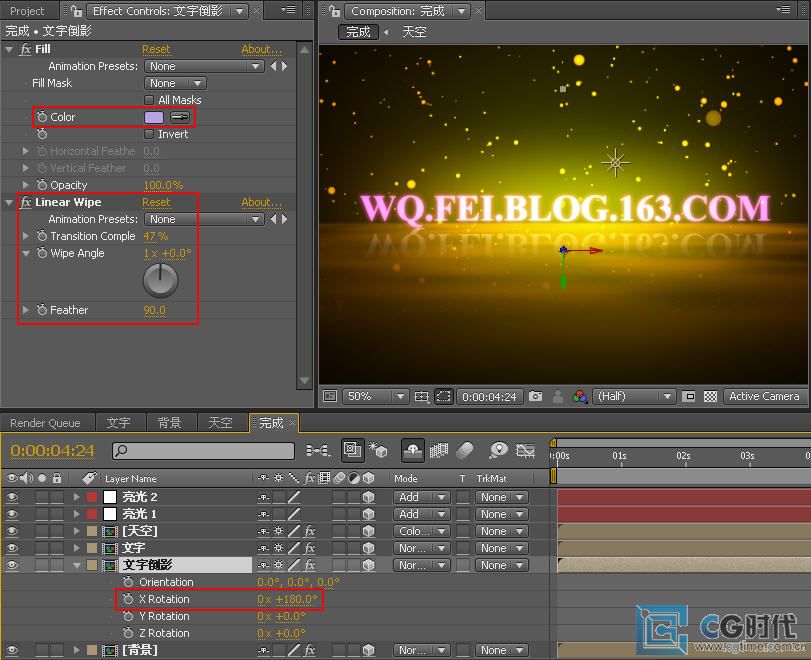Click the grid and guide options icon
Image resolution: width=811 pixels, height=660 pixels.
tap(421, 397)
